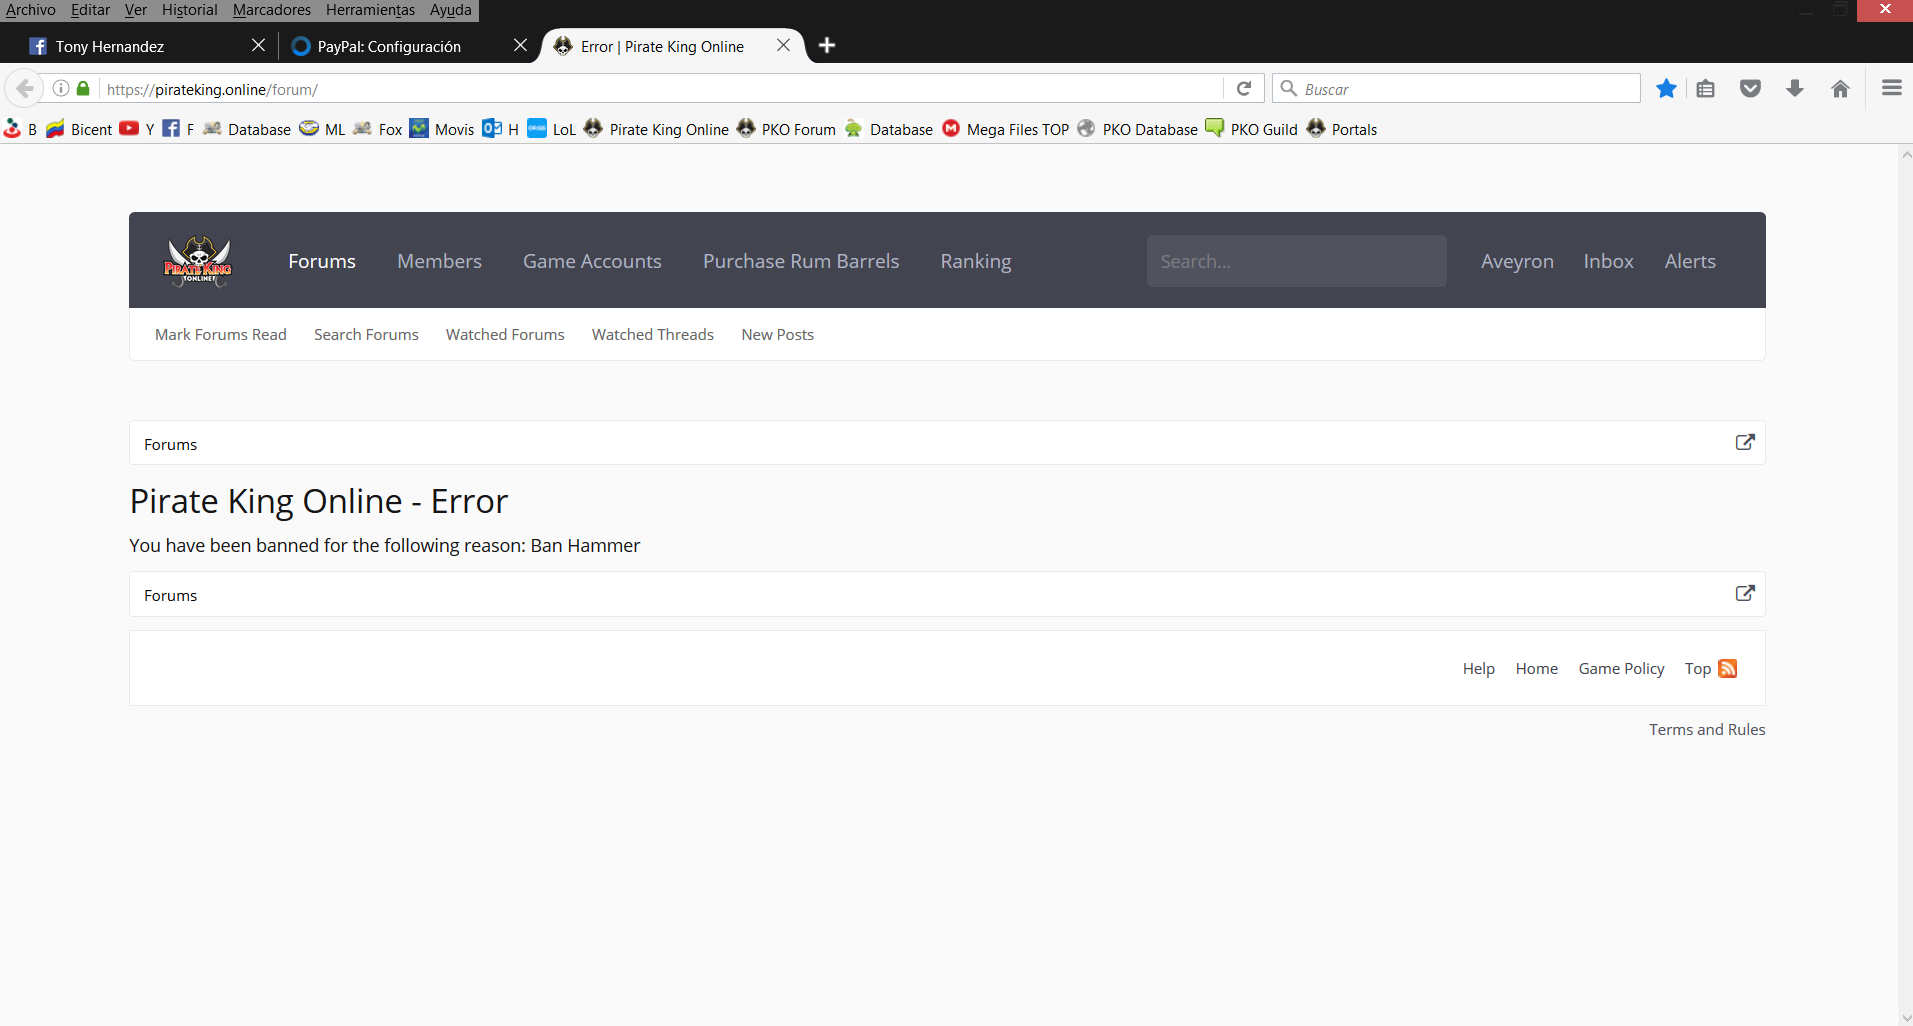Open the Historial menu
This screenshot has height=1026, width=1913.
click(189, 10)
